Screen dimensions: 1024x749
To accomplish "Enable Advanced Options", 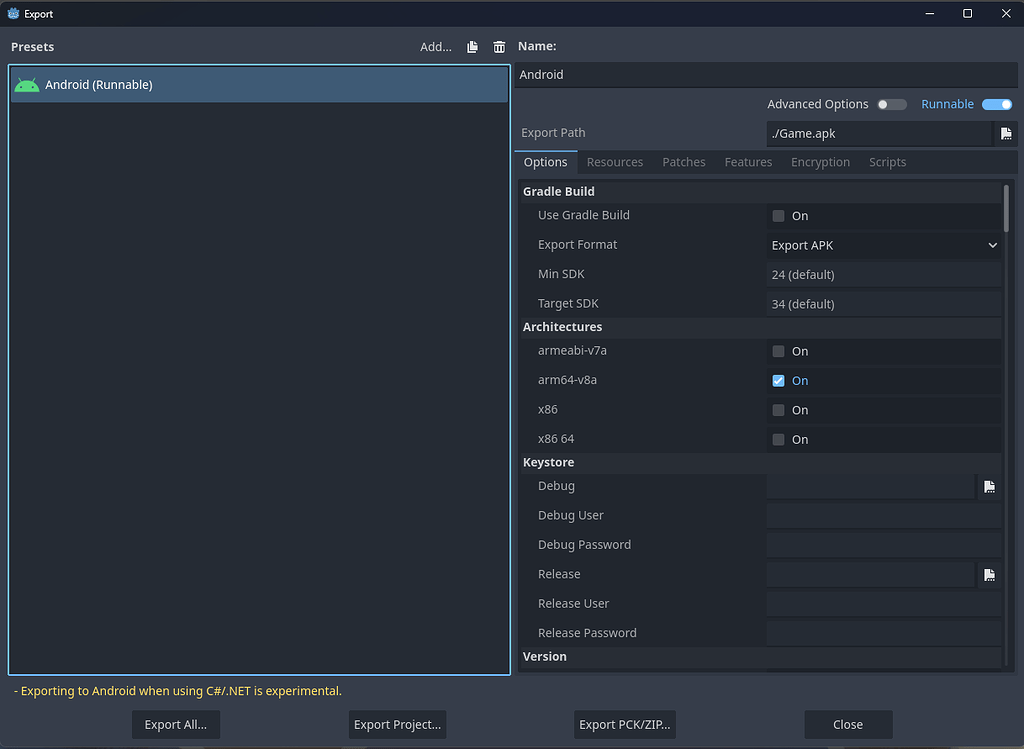I will coord(891,104).
